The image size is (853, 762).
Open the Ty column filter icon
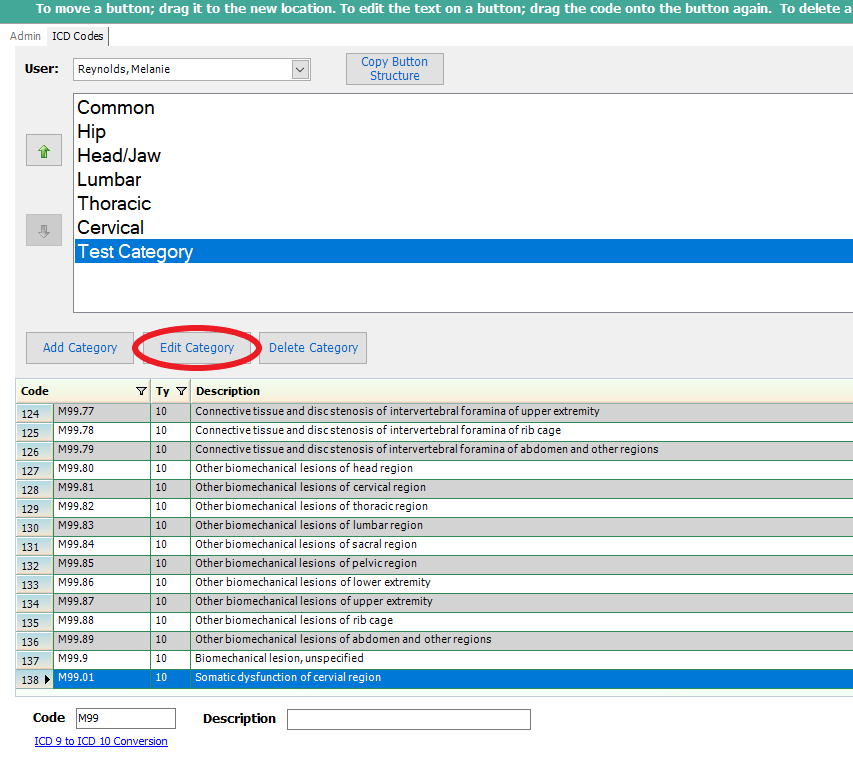(x=181, y=391)
